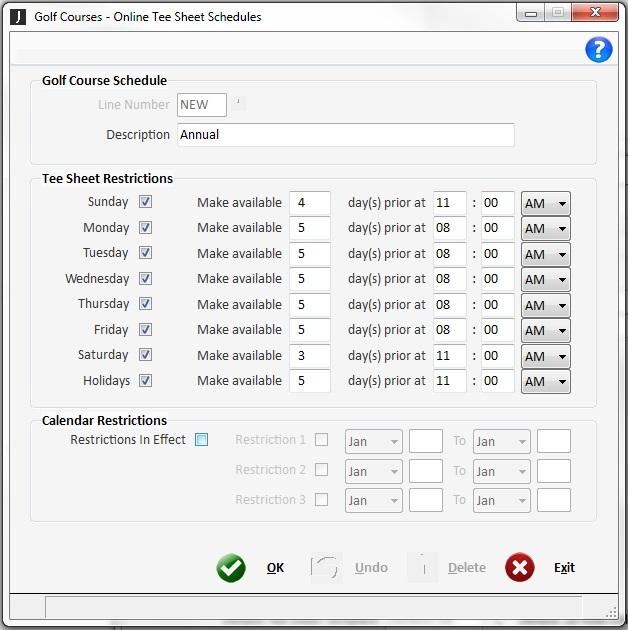Image resolution: width=628 pixels, height=630 pixels.
Task: Click the Delete icon
Action: click(422, 568)
